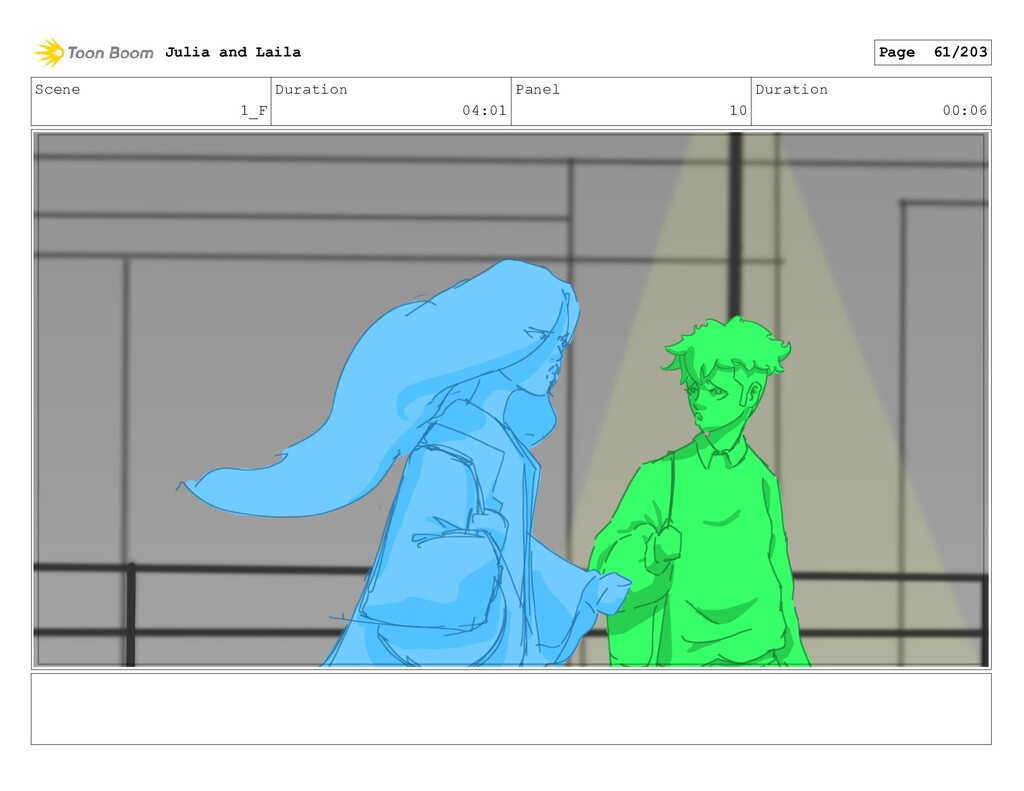The width and height of the screenshot is (1024, 791).
Task: Select the title text 'Julia and Laila'
Action: click(232, 52)
